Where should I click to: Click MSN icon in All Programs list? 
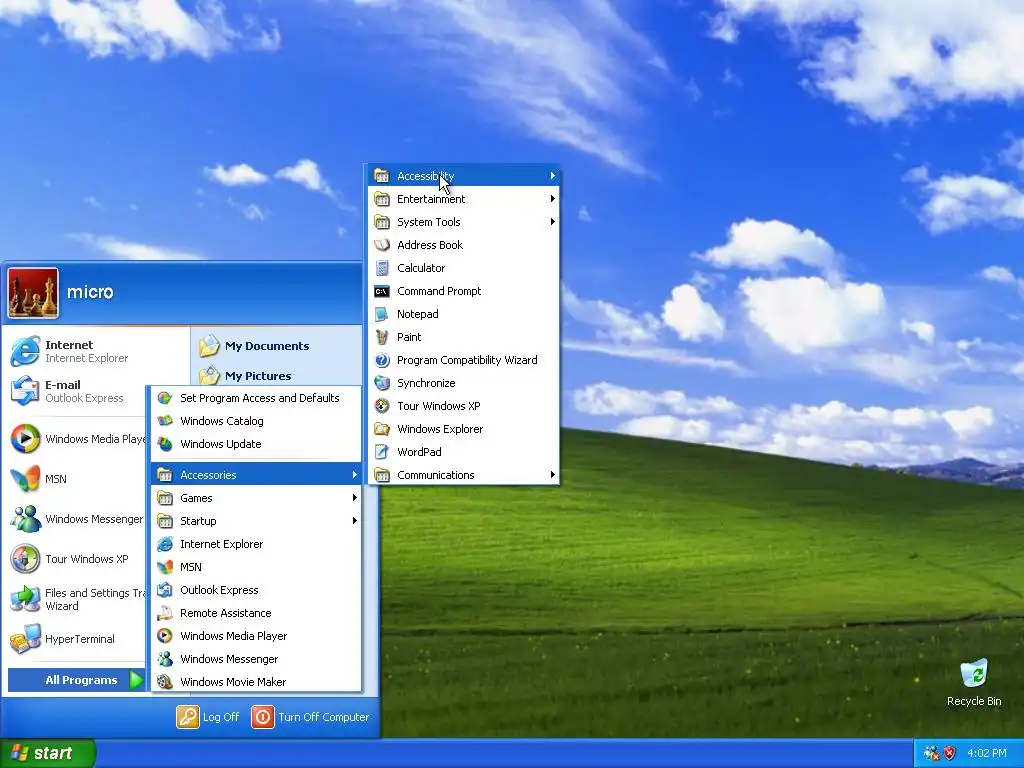click(165, 567)
